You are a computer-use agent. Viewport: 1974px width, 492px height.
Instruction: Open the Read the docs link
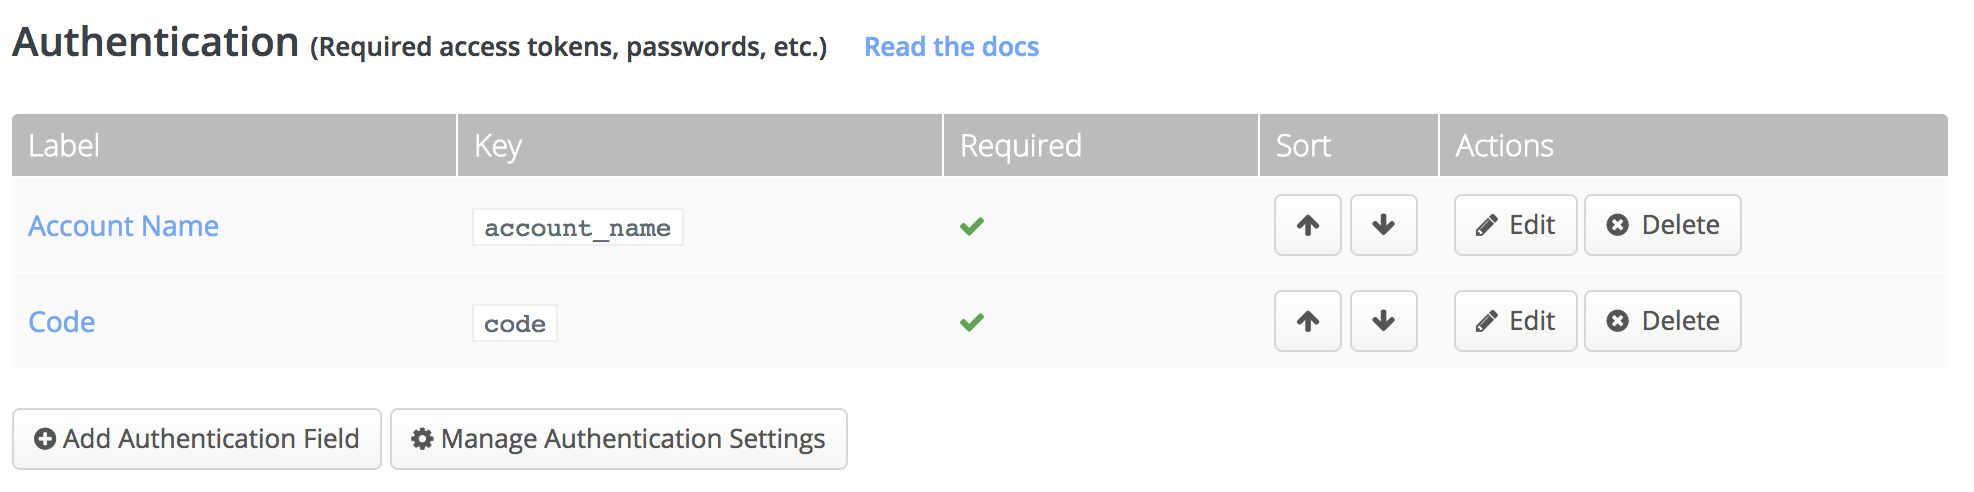click(x=951, y=47)
